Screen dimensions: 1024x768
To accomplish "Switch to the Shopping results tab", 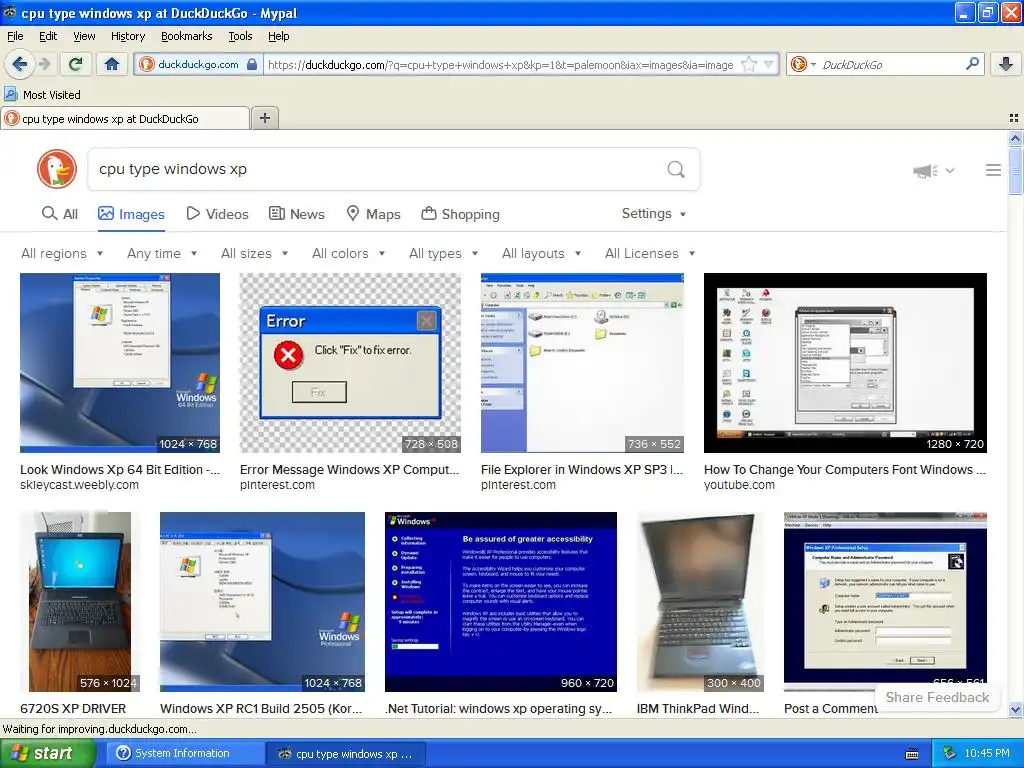I will pos(460,214).
